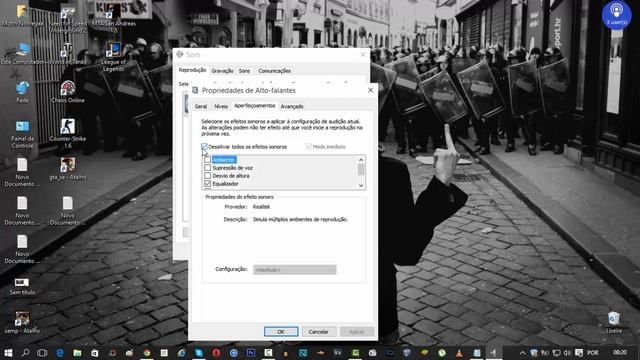Select the samp - Atalho shortcut
This screenshot has width=640, height=360.
click(x=22, y=322)
